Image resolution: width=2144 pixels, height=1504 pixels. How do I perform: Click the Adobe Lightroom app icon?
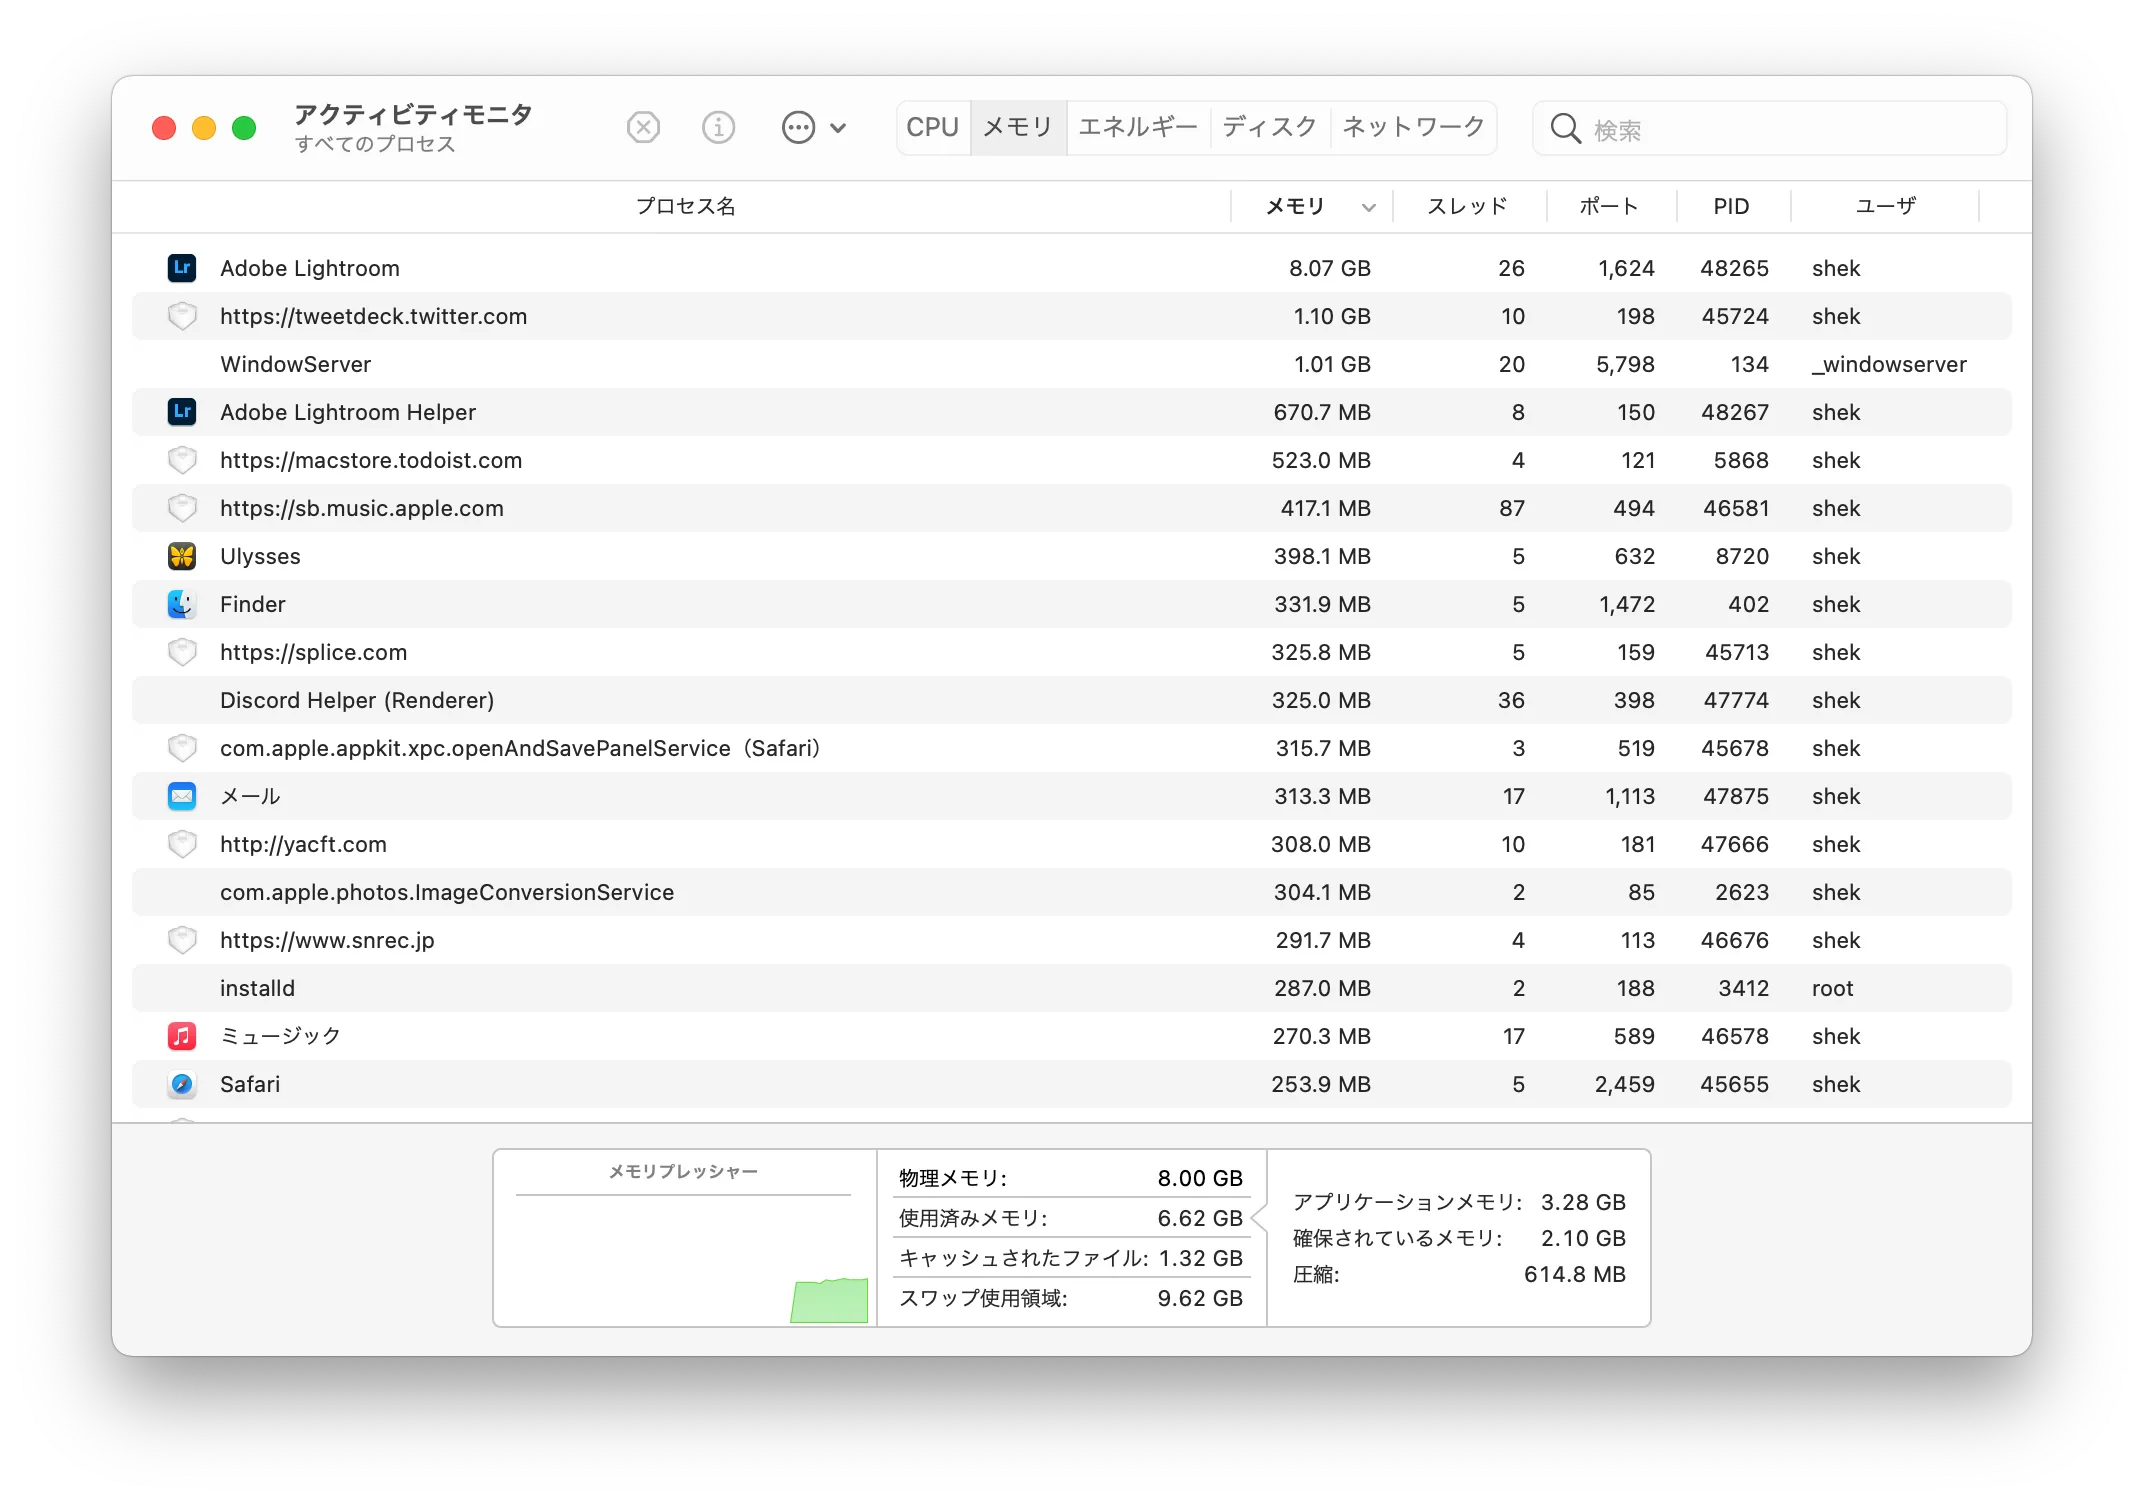182,268
